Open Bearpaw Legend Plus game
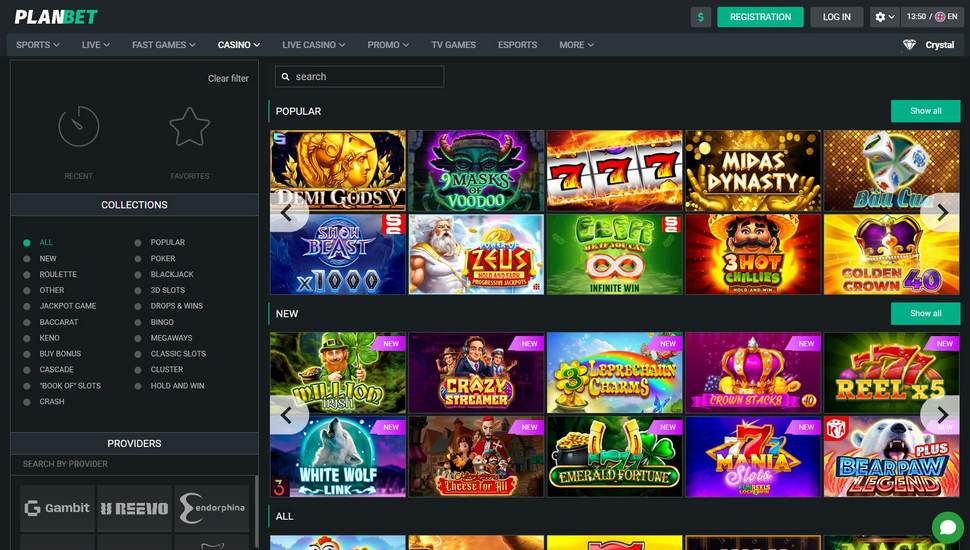The width and height of the screenshot is (970, 550). click(x=891, y=457)
